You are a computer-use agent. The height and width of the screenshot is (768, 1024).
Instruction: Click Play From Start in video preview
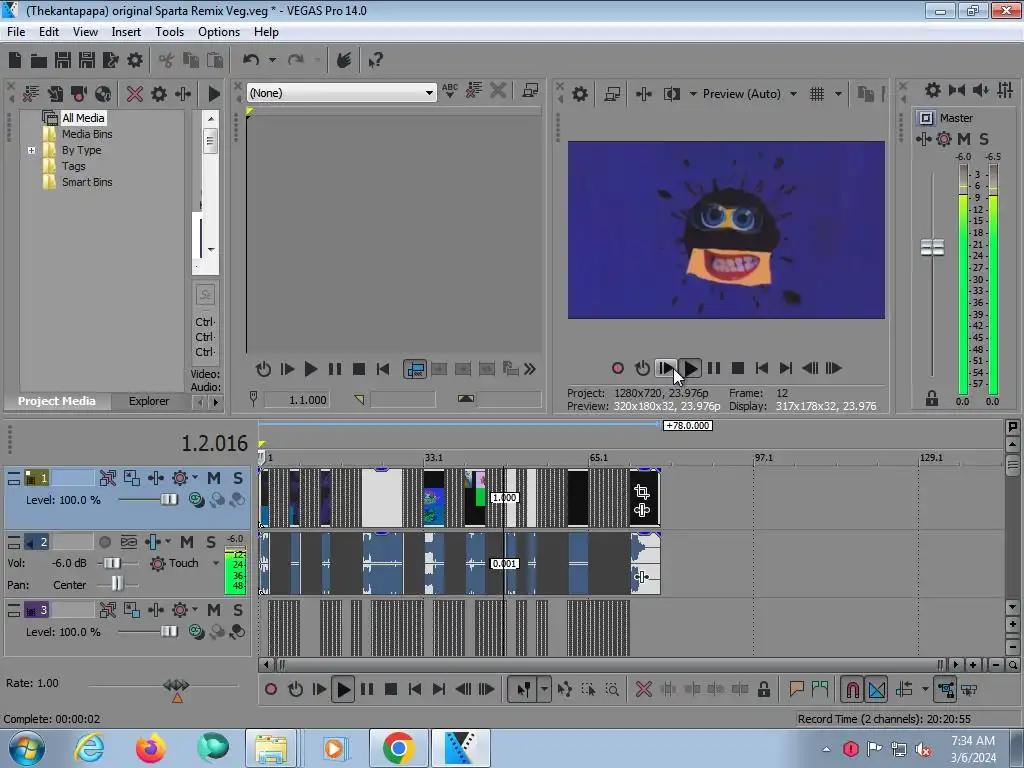pos(665,368)
